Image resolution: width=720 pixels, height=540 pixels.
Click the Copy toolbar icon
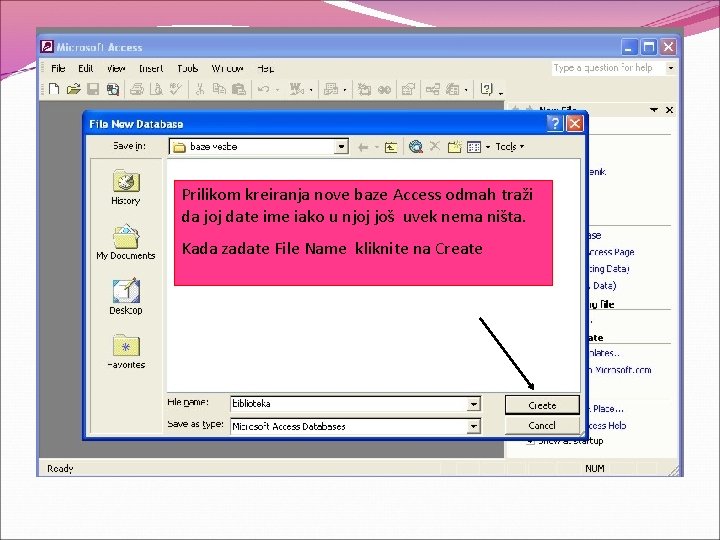219,89
